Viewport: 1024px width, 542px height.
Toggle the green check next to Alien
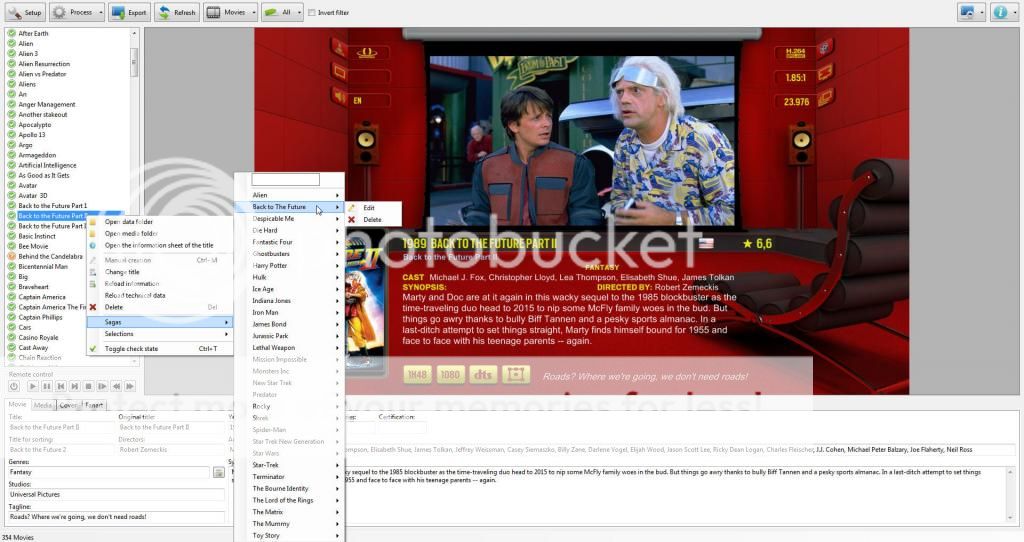coord(12,43)
